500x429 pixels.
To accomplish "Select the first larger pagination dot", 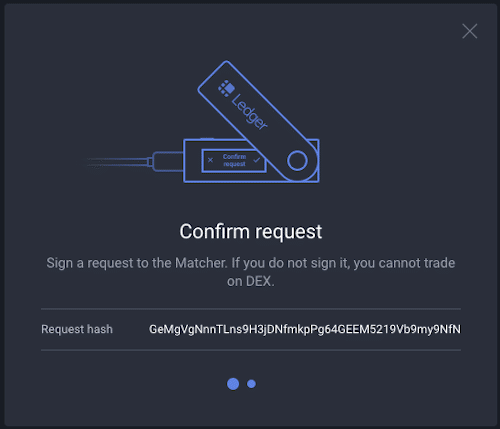I will [233, 384].
